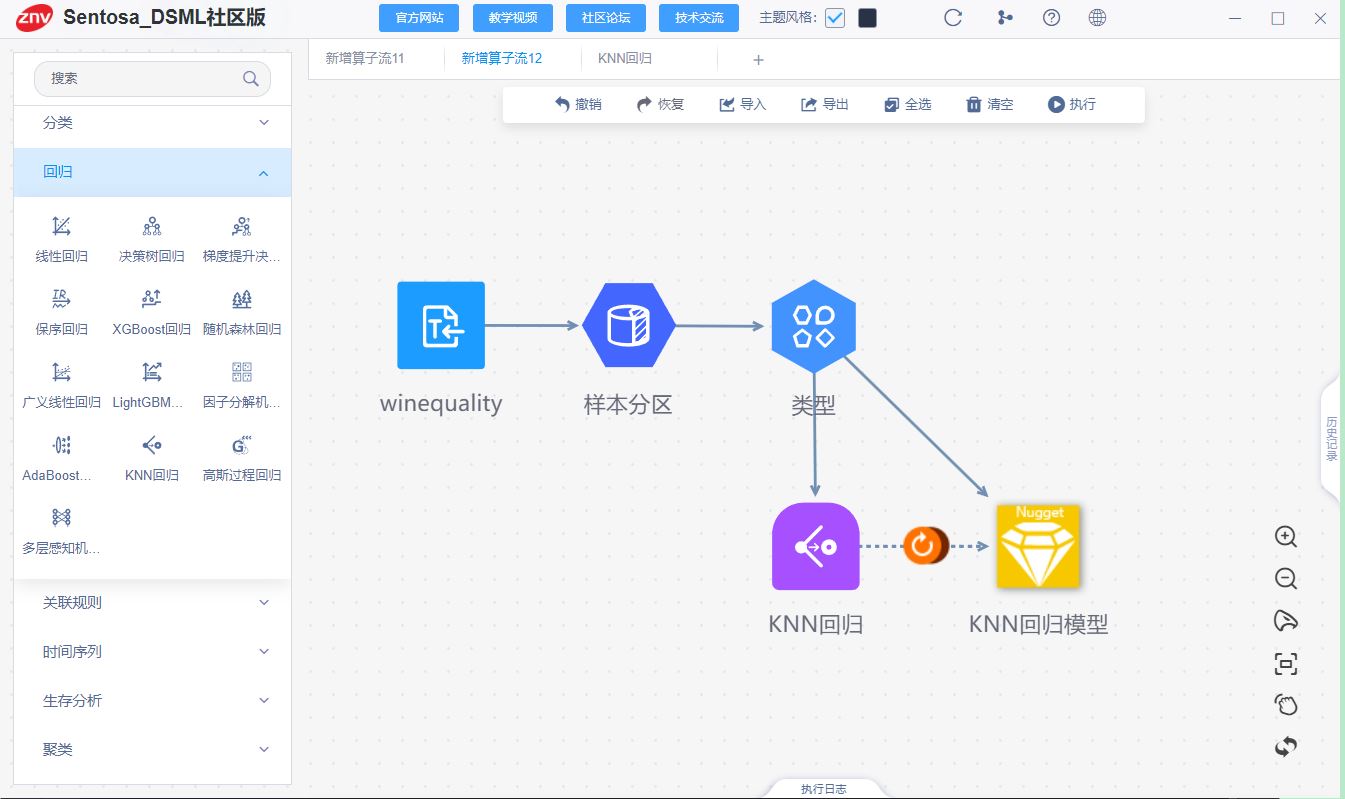Image resolution: width=1345 pixels, height=799 pixels.
Task: Select the 梯度提升决策树 regression icon
Action: click(241, 226)
